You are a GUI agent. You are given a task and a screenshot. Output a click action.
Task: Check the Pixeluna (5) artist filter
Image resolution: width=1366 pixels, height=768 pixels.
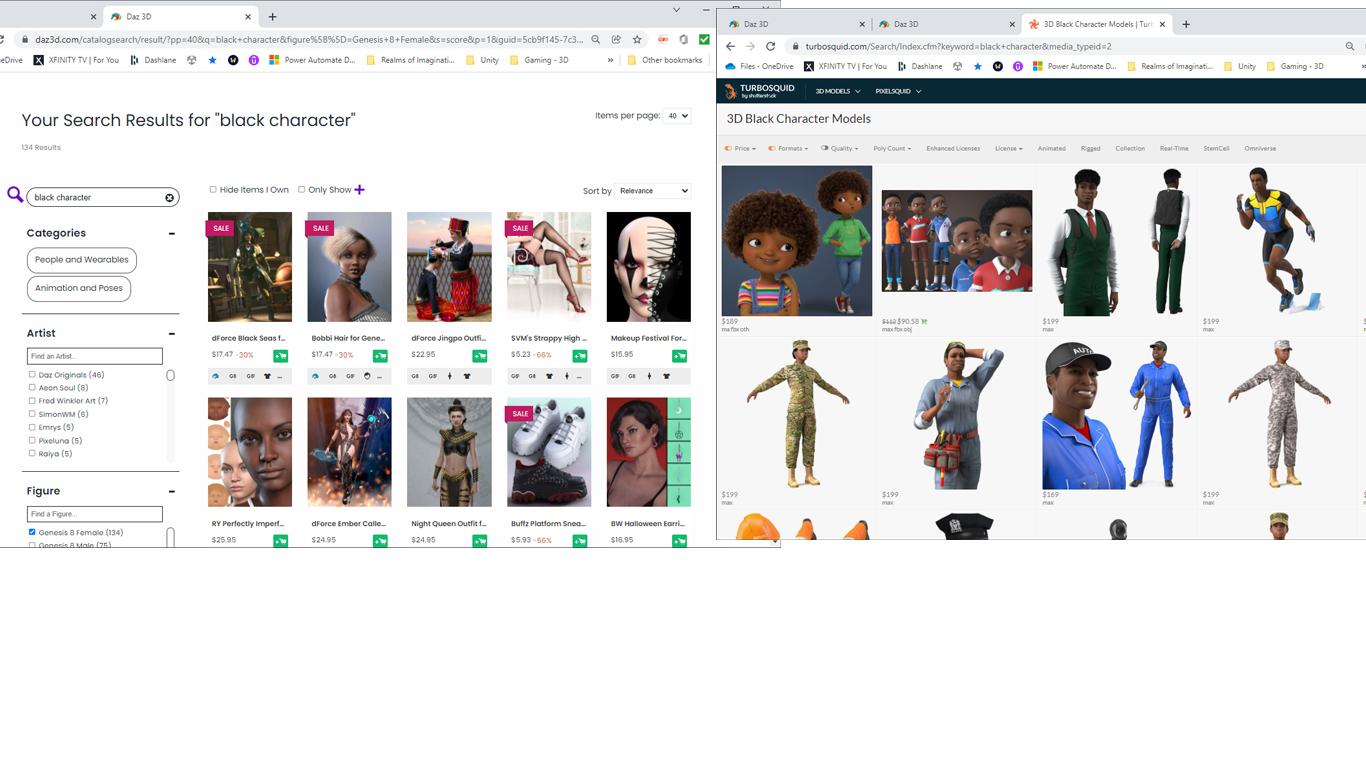coord(32,440)
